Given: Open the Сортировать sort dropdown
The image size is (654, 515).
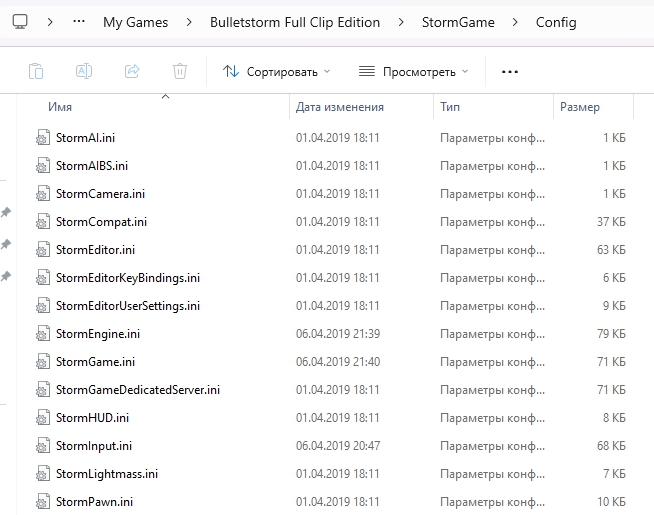Looking at the screenshot, I should (276, 72).
